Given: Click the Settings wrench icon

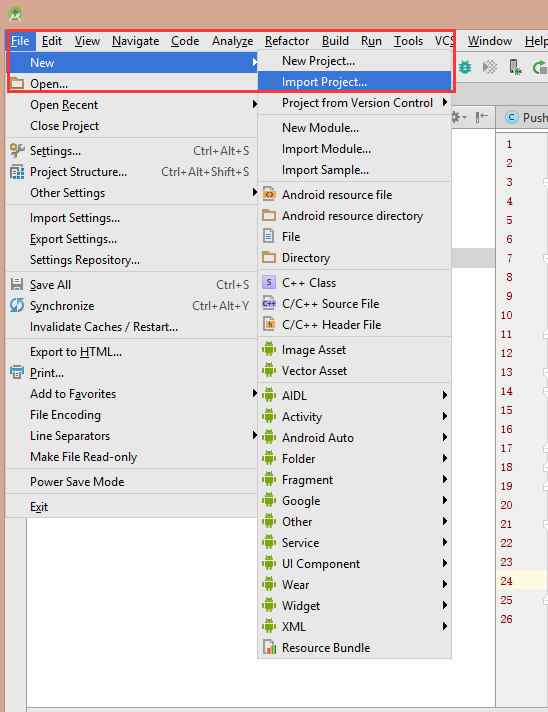Looking at the screenshot, I should [17, 150].
